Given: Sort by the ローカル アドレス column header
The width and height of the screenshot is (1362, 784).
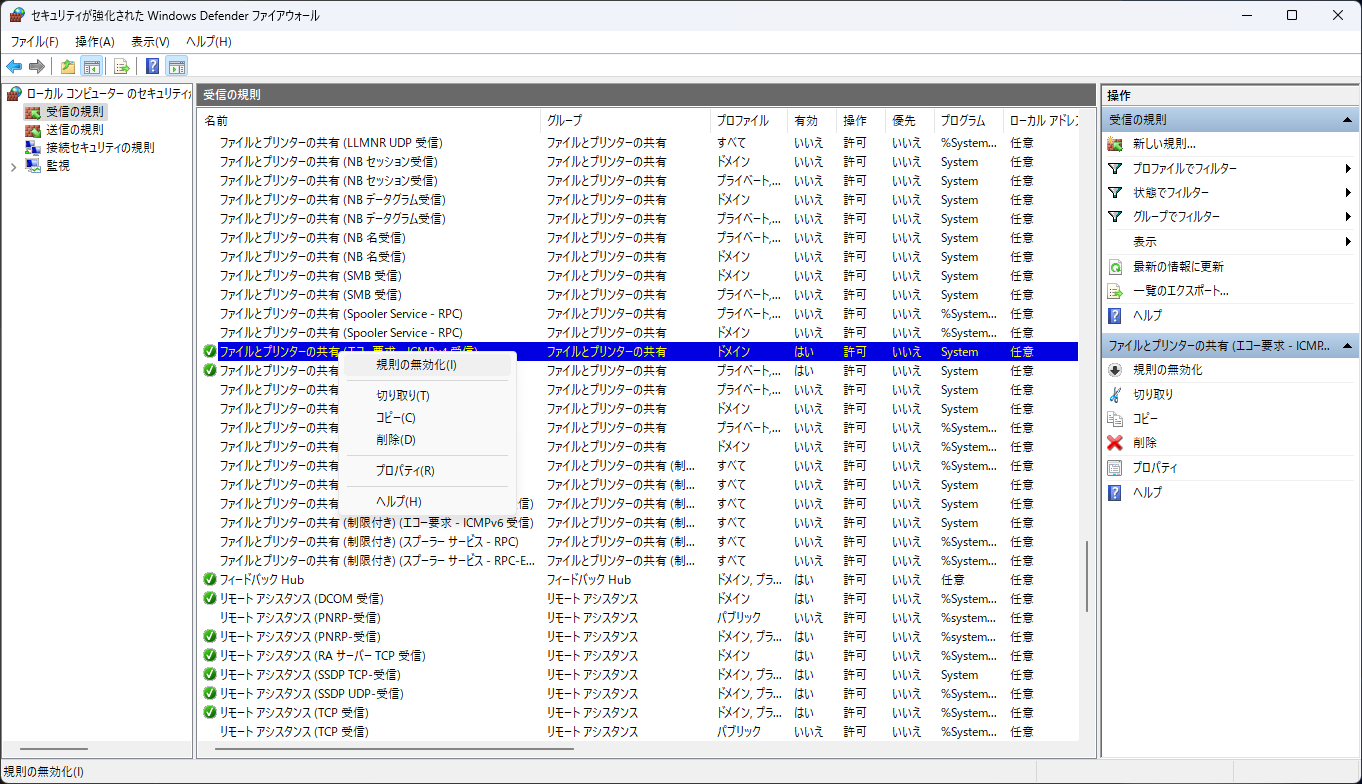Looking at the screenshot, I should (x=1041, y=120).
